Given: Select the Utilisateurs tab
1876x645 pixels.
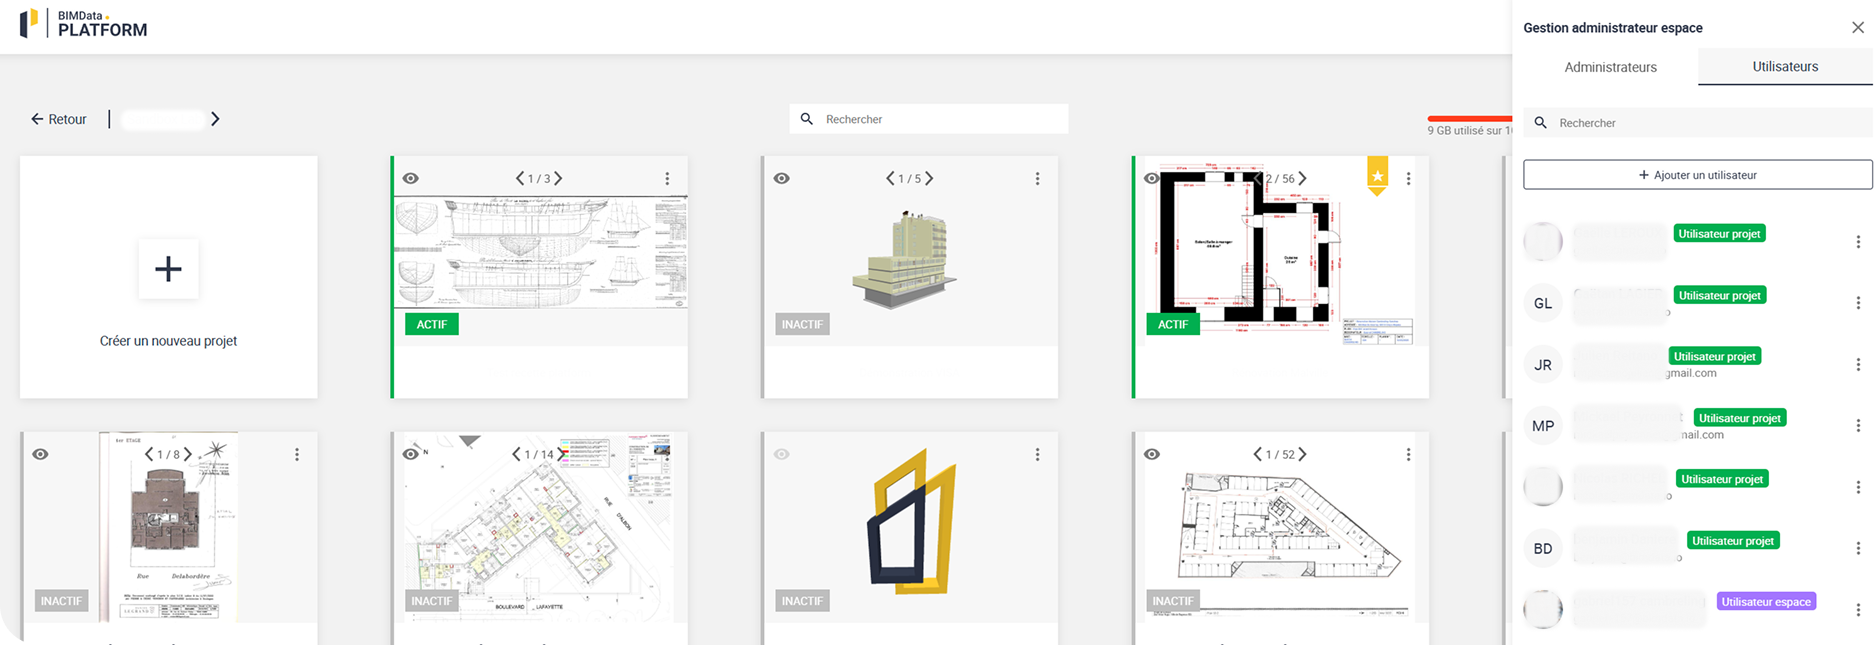Looking at the screenshot, I should tap(1785, 67).
